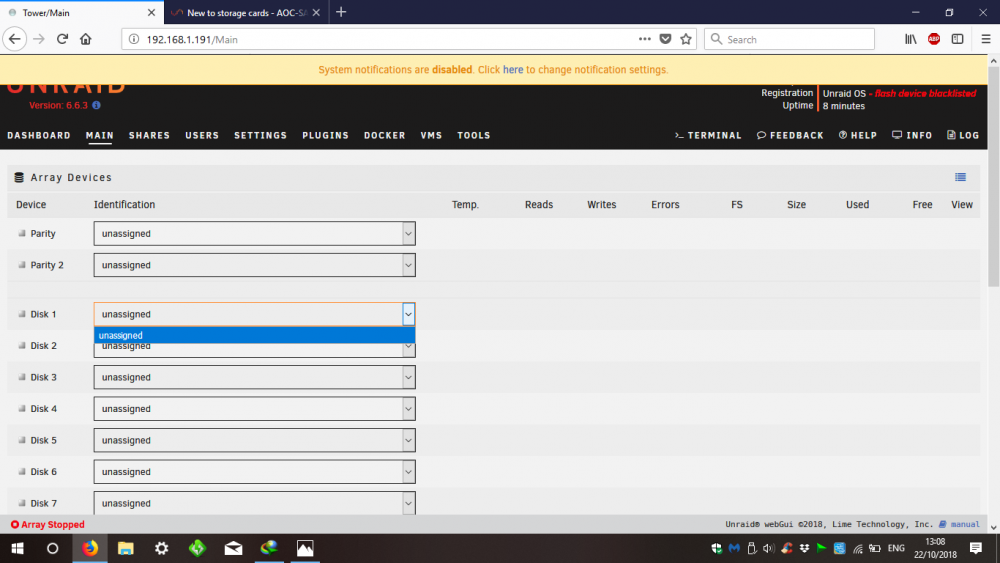Open the Windows Start menu
Image resolution: width=1000 pixels, height=563 pixels.
pyautogui.click(x=17, y=548)
